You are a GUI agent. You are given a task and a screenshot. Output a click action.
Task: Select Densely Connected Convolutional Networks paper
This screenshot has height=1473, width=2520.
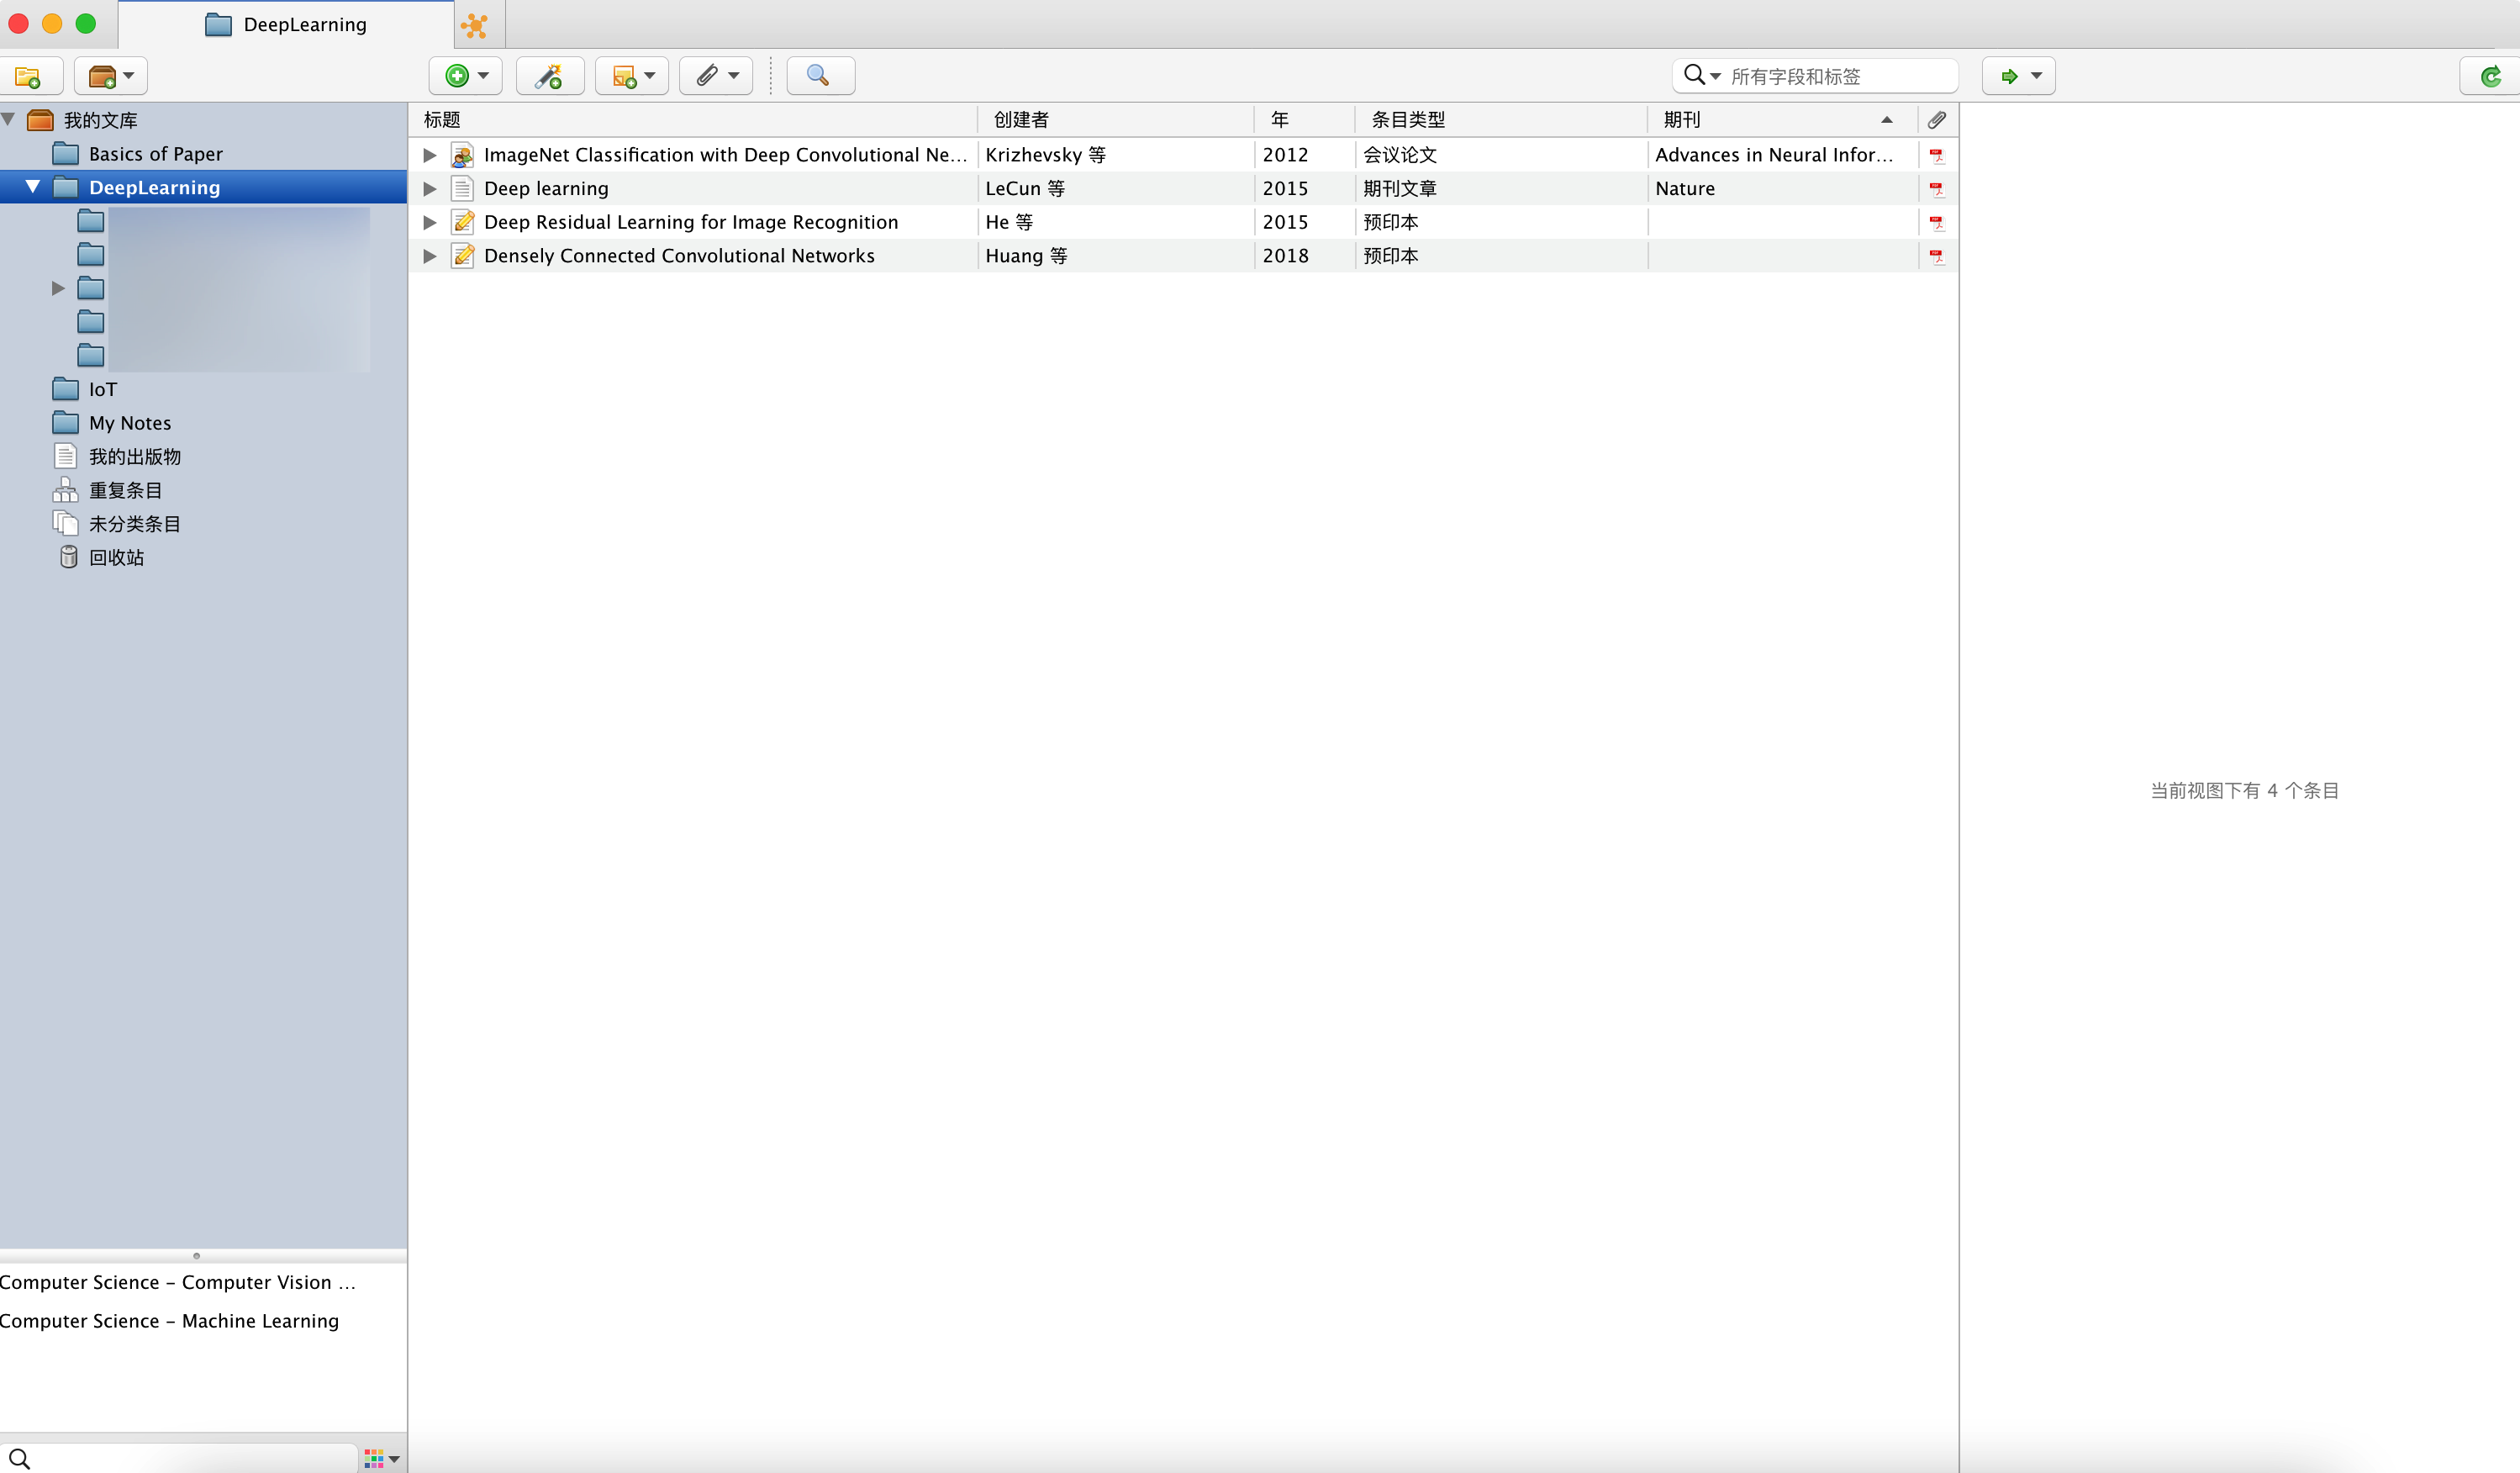pos(678,254)
